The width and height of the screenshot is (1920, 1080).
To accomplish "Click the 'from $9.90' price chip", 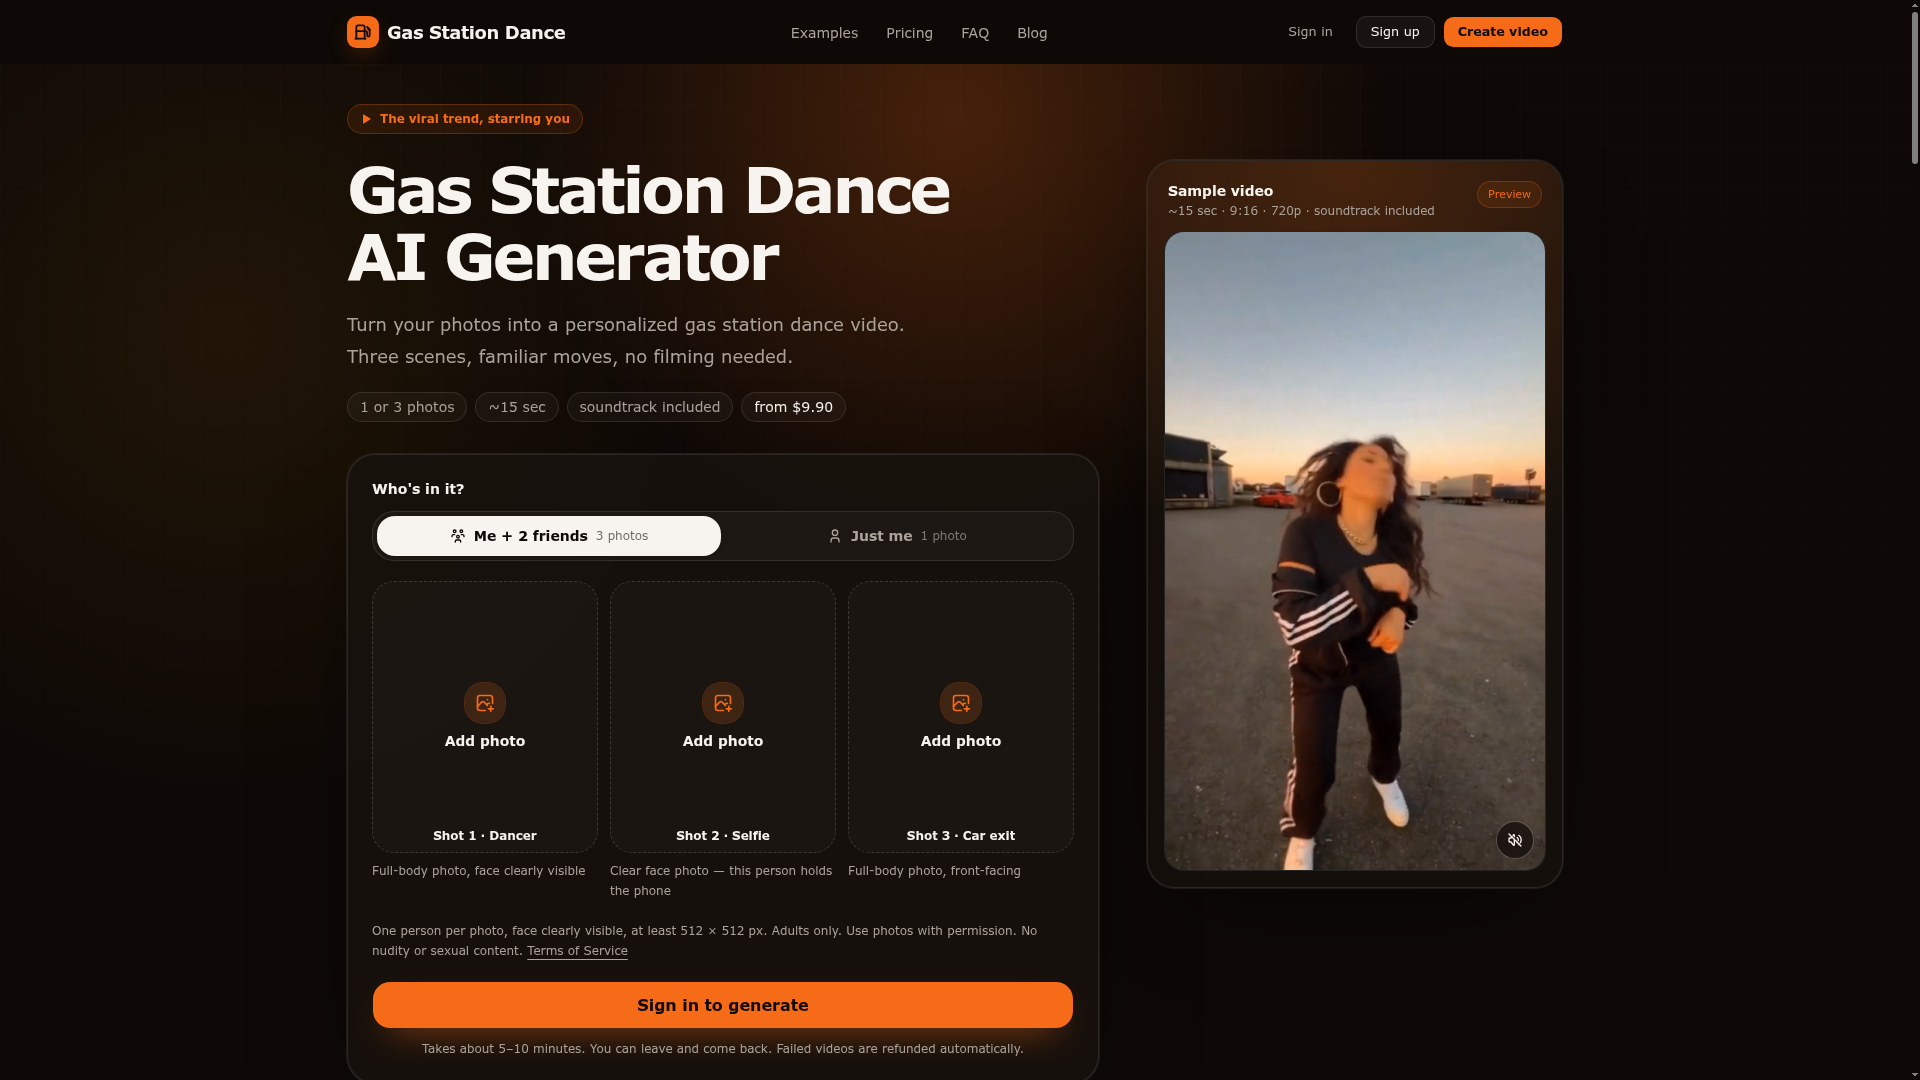I will tap(793, 407).
